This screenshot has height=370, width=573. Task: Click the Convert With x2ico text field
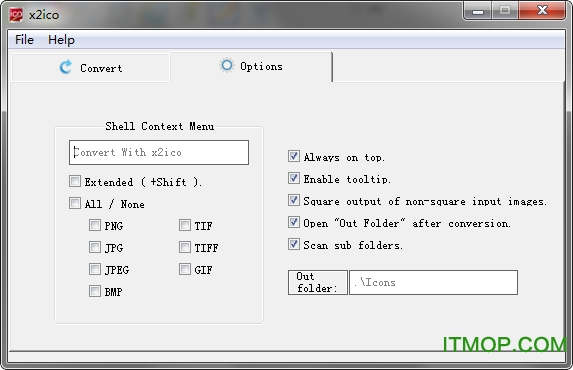click(159, 152)
